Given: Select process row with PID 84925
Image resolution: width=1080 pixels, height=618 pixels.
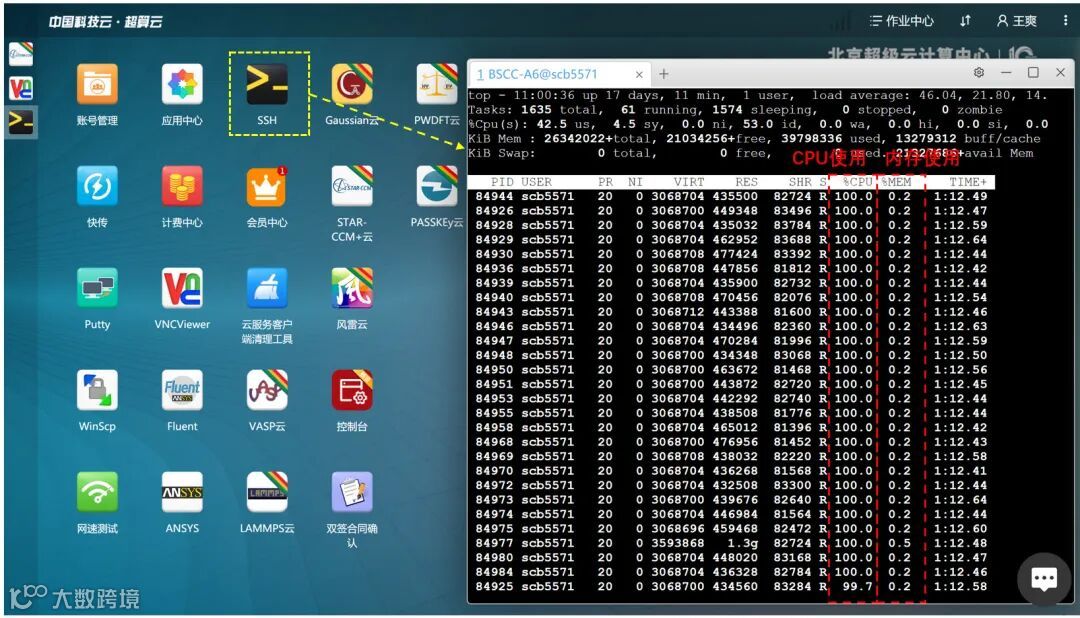Looking at the screenshot, I should 731,586.
